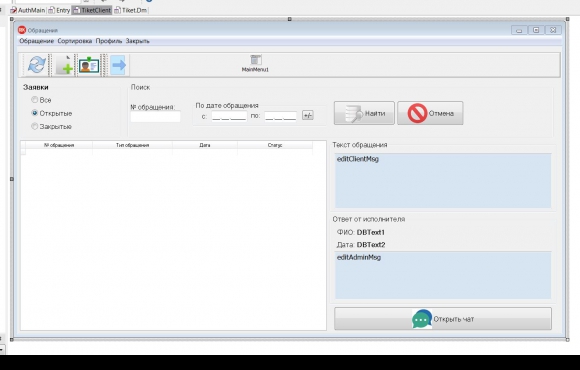Open the Обращение menu

[x=37, y=41]
